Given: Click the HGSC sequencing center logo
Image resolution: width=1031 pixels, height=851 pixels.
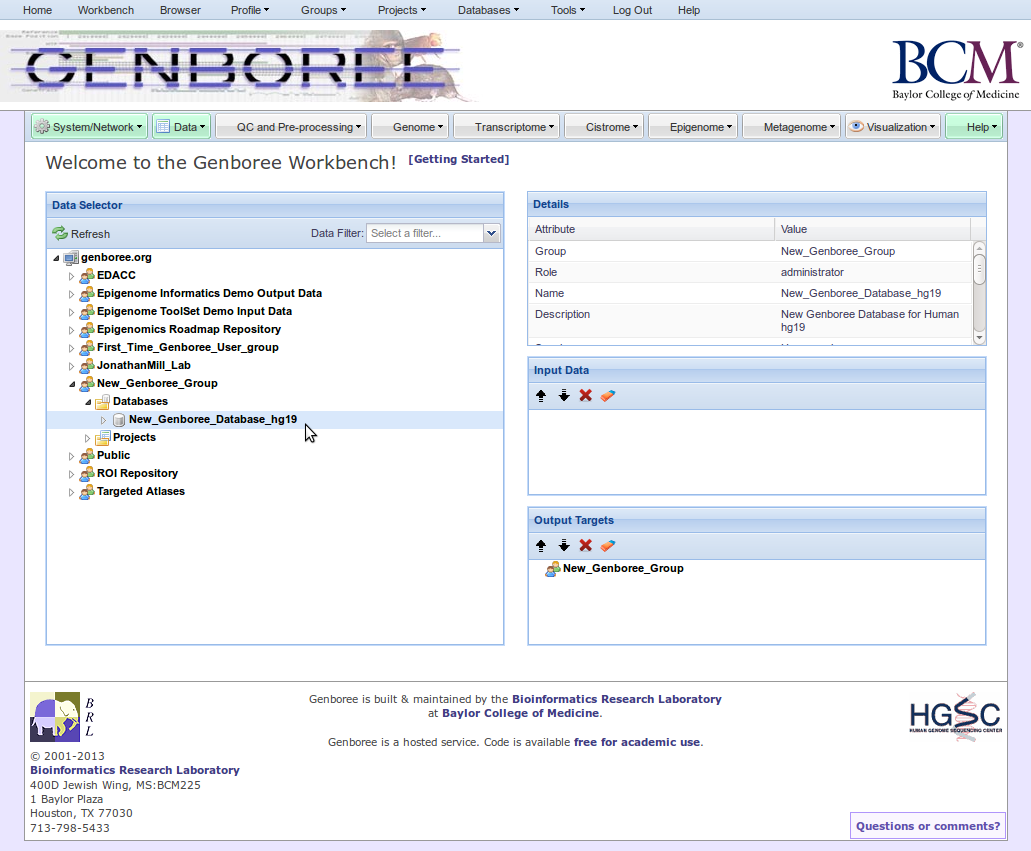Looking at the screenshot, I should 954,714.
